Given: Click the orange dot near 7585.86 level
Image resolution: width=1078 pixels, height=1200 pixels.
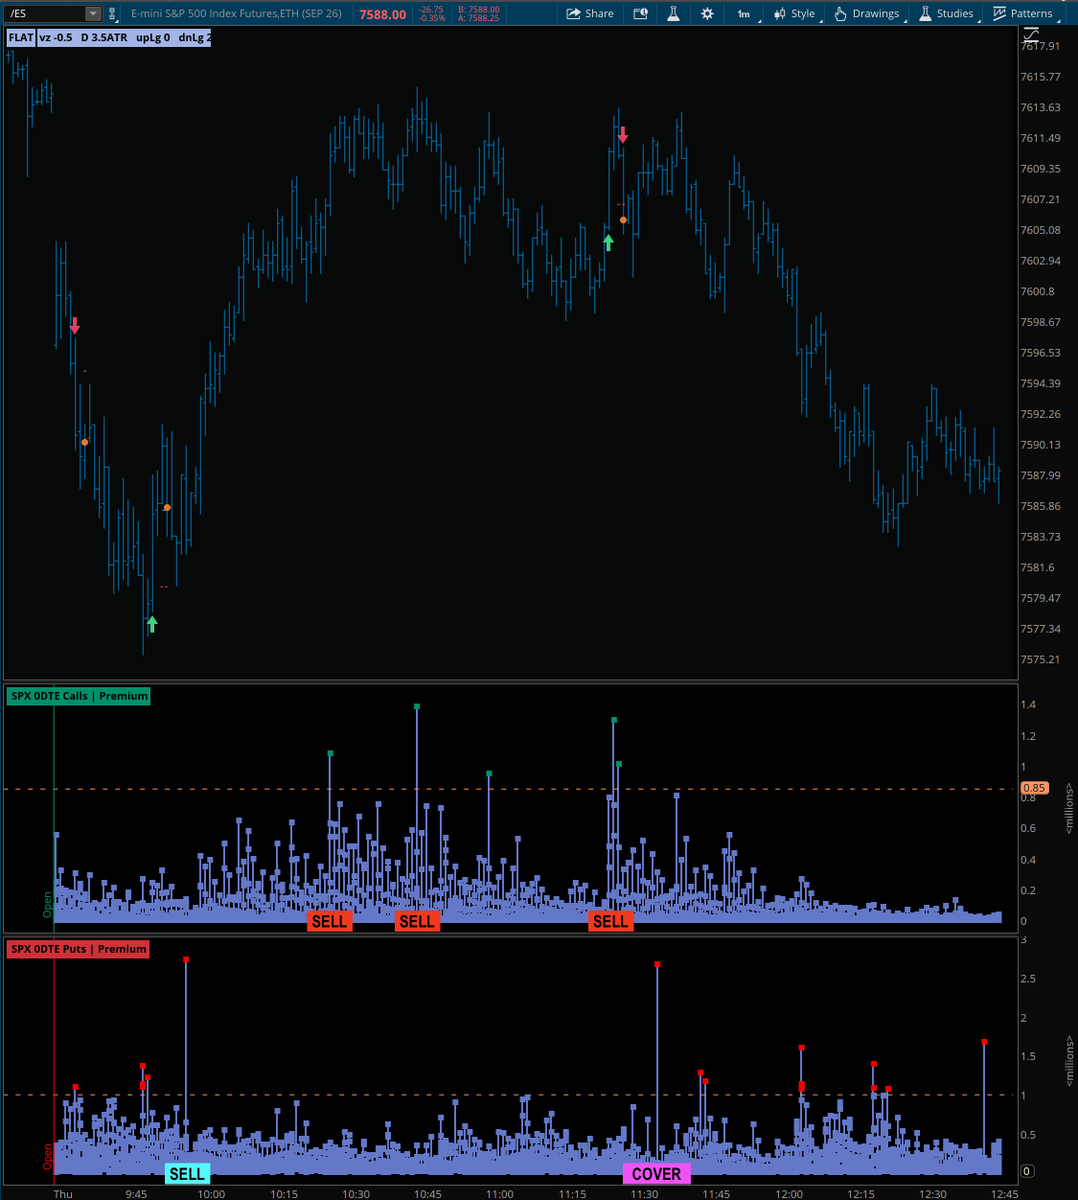Looking at the screenshot, I should tap(167, 508).
